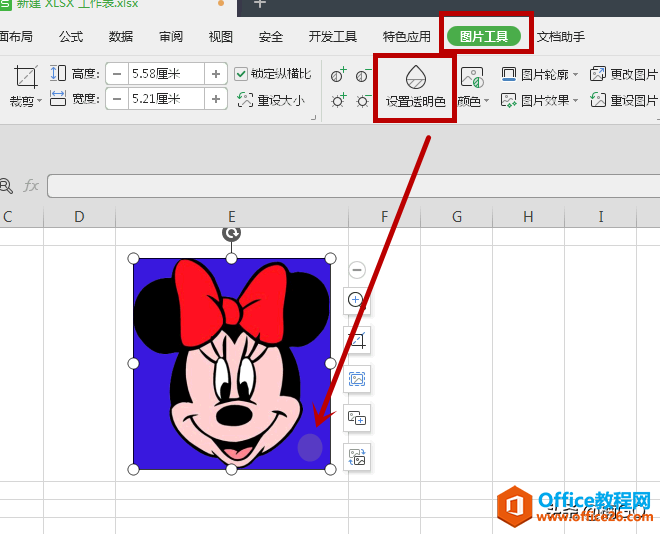Click the floating crop icon beside picture
This screenshot has width=660, height=534.
357,340
